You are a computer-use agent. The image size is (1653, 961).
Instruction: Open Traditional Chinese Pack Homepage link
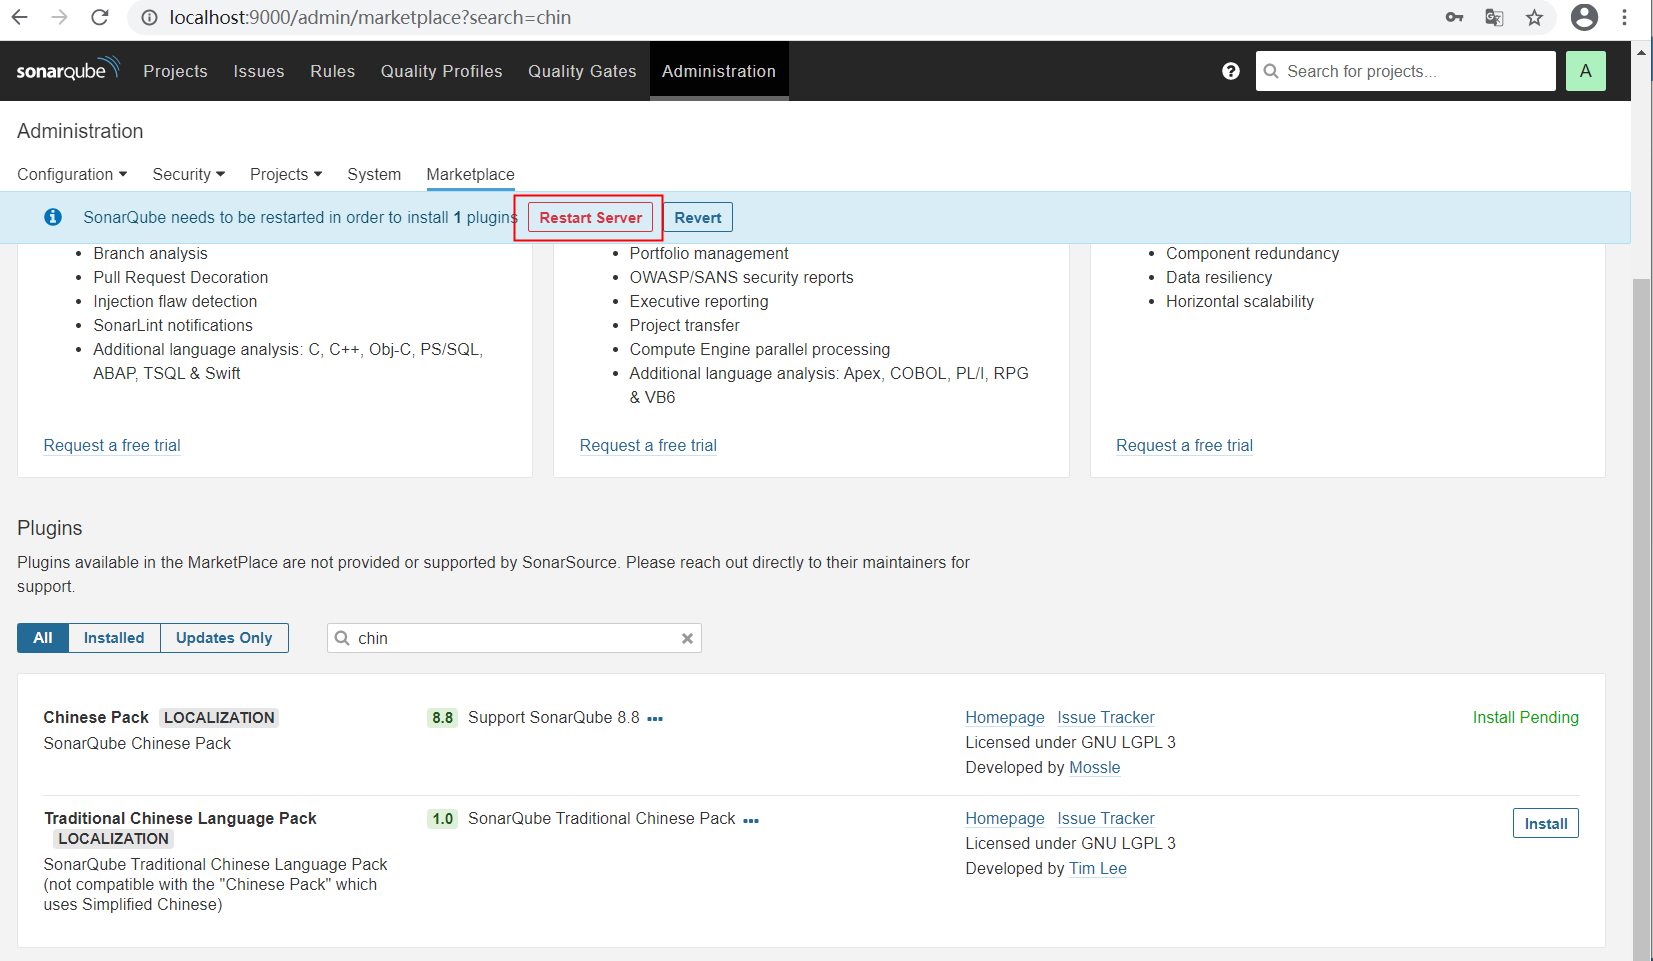coord(1005,818)
